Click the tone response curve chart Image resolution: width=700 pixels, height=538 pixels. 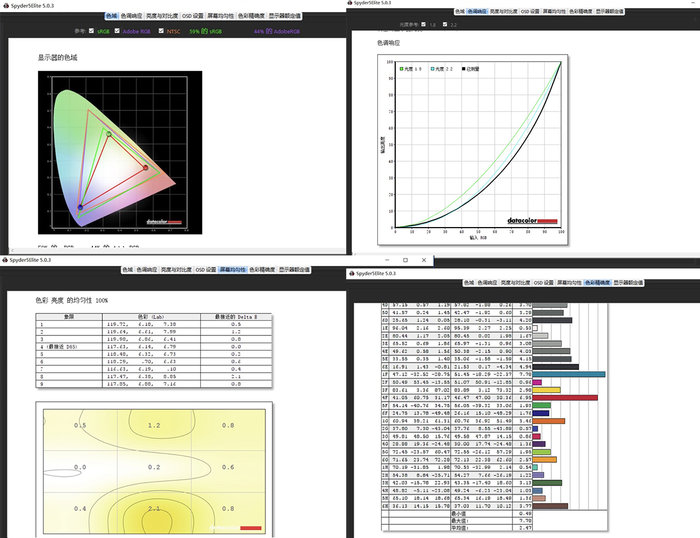(473, 150)
